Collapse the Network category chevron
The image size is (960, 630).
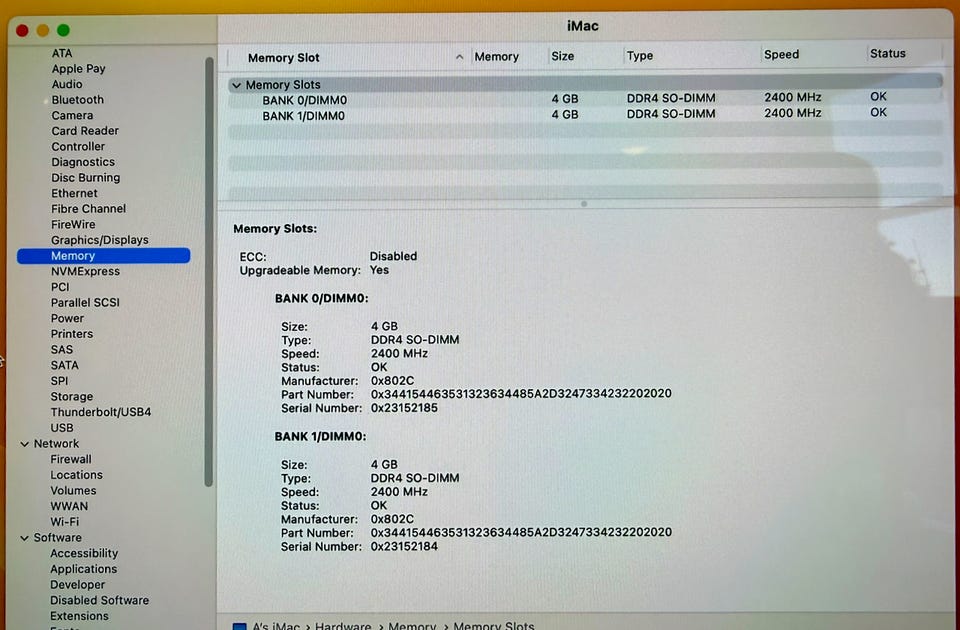tap(24, 444)
